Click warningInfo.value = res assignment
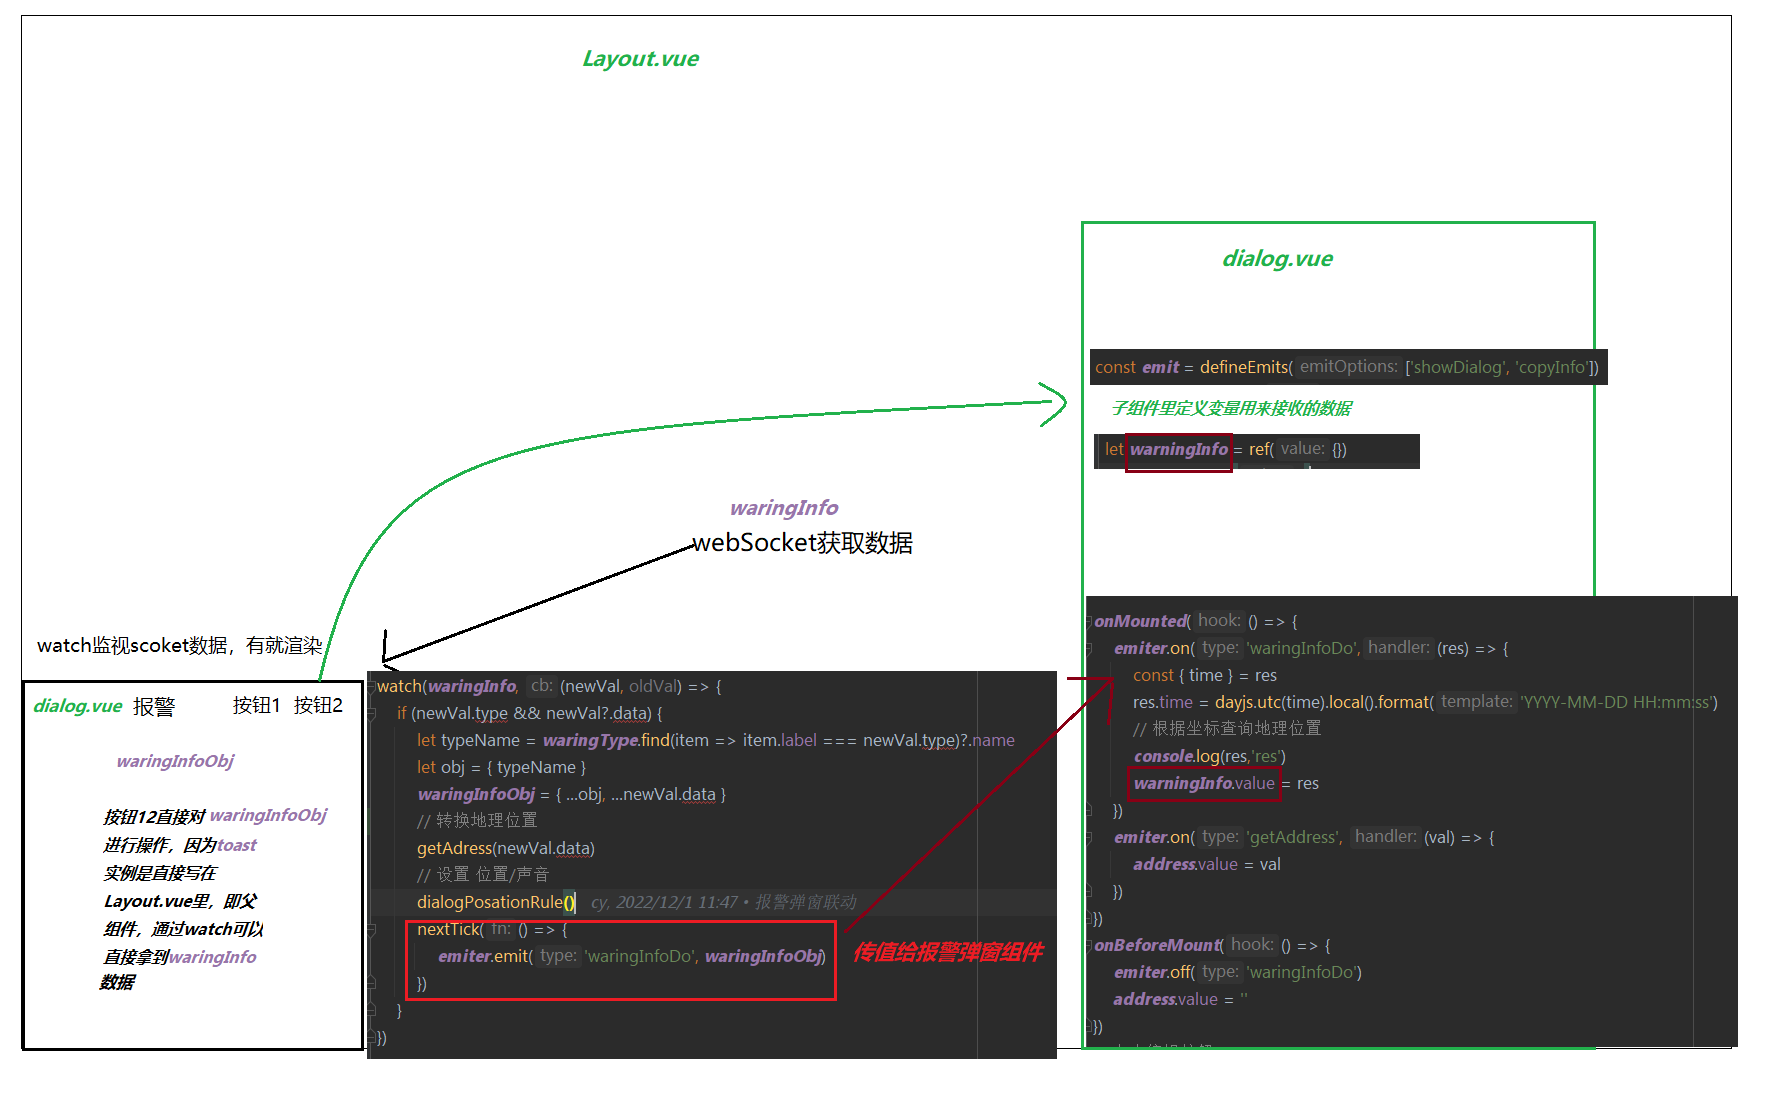Viewport: 1790px width, 1108px height. point(1226,784)
